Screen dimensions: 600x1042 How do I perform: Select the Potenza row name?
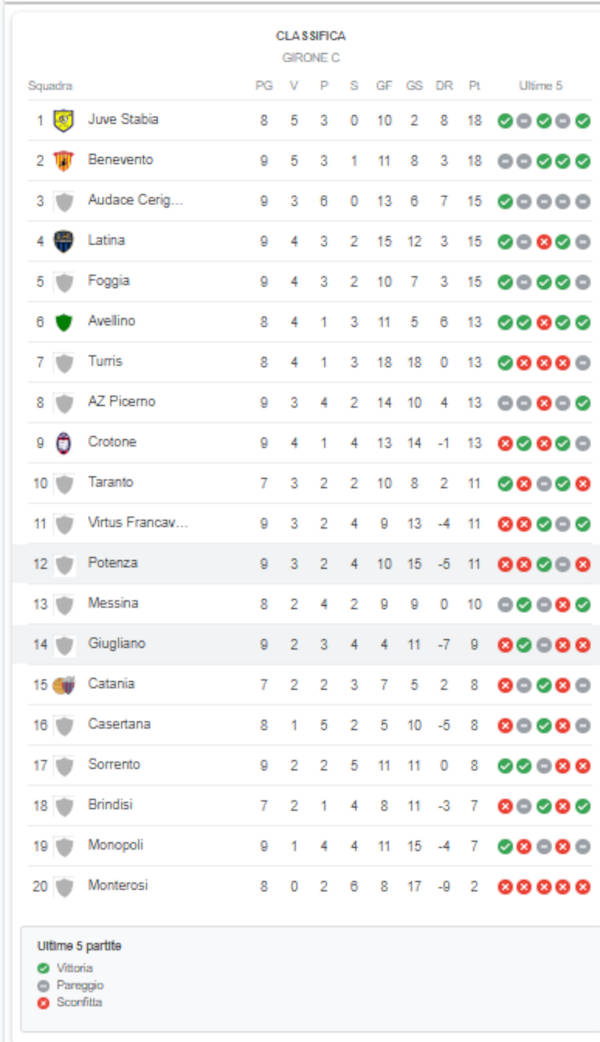click(x=113, y=564)
